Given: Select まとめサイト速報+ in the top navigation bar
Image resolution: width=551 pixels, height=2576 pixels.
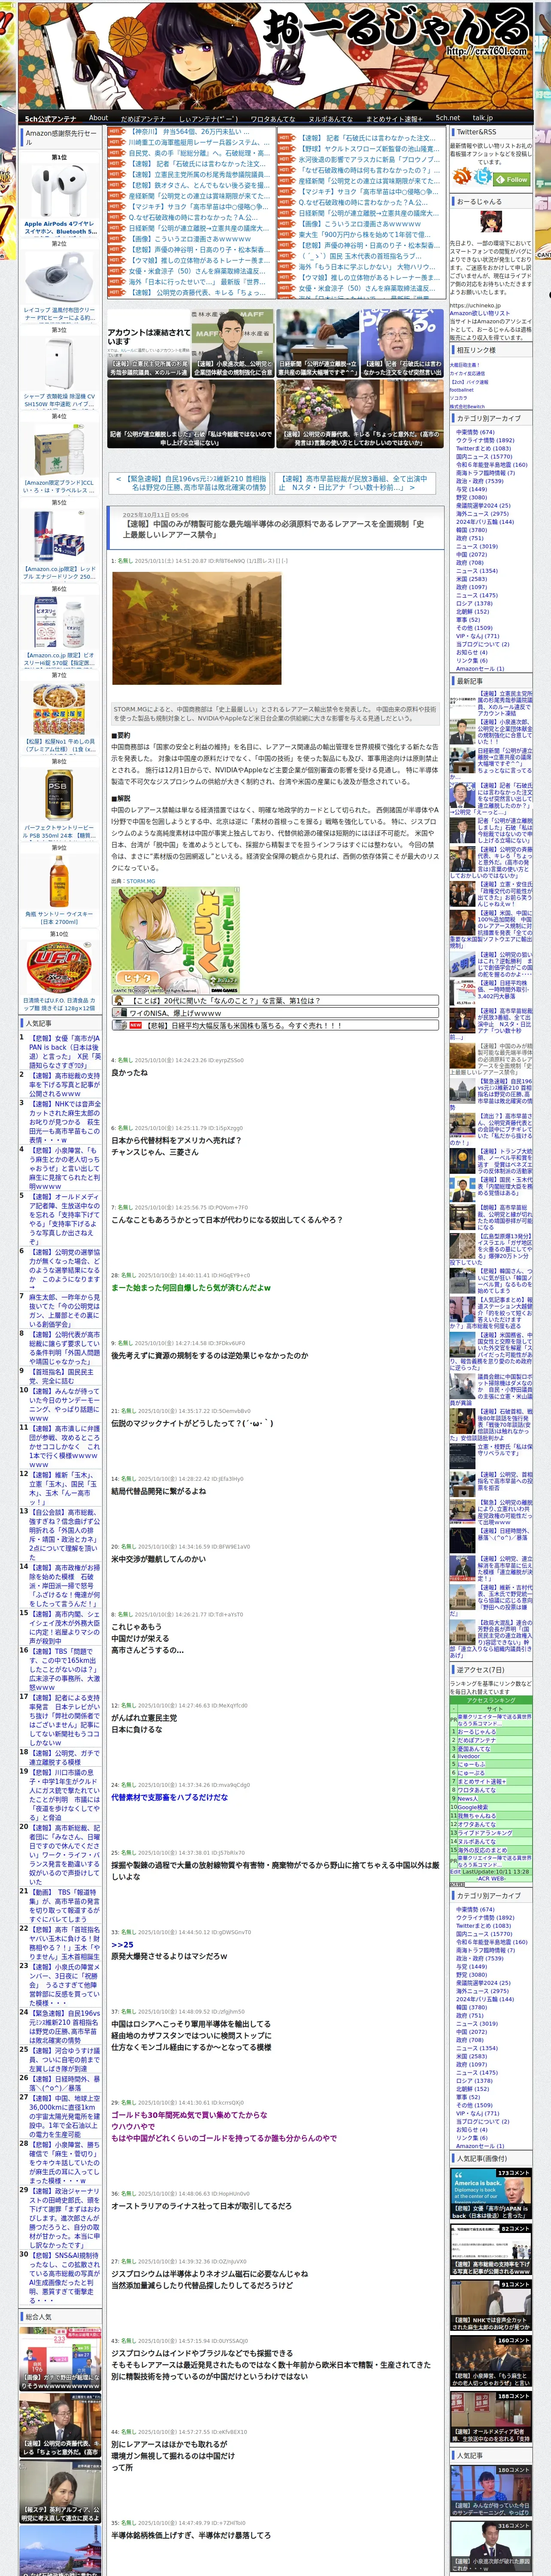Looking at the screenshot, I should (x=395, y=118).
